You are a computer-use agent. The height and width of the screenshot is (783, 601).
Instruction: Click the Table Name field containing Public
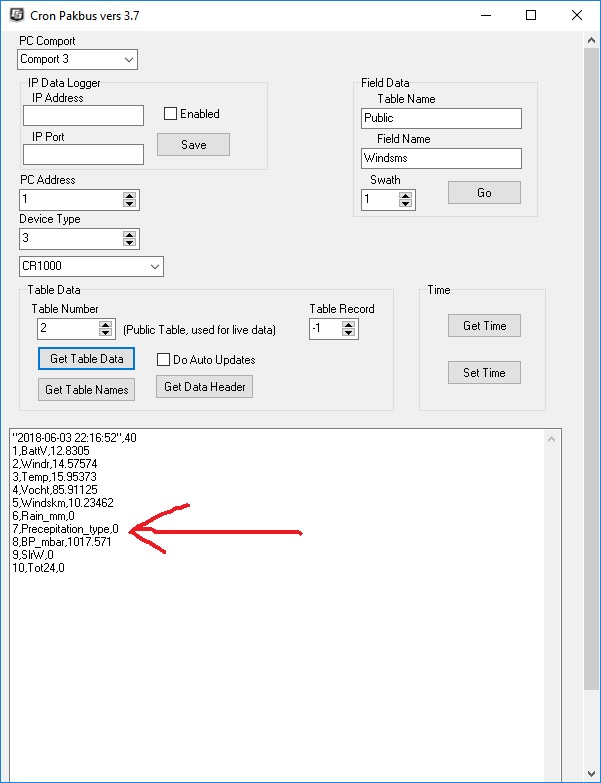click(441, 118)
